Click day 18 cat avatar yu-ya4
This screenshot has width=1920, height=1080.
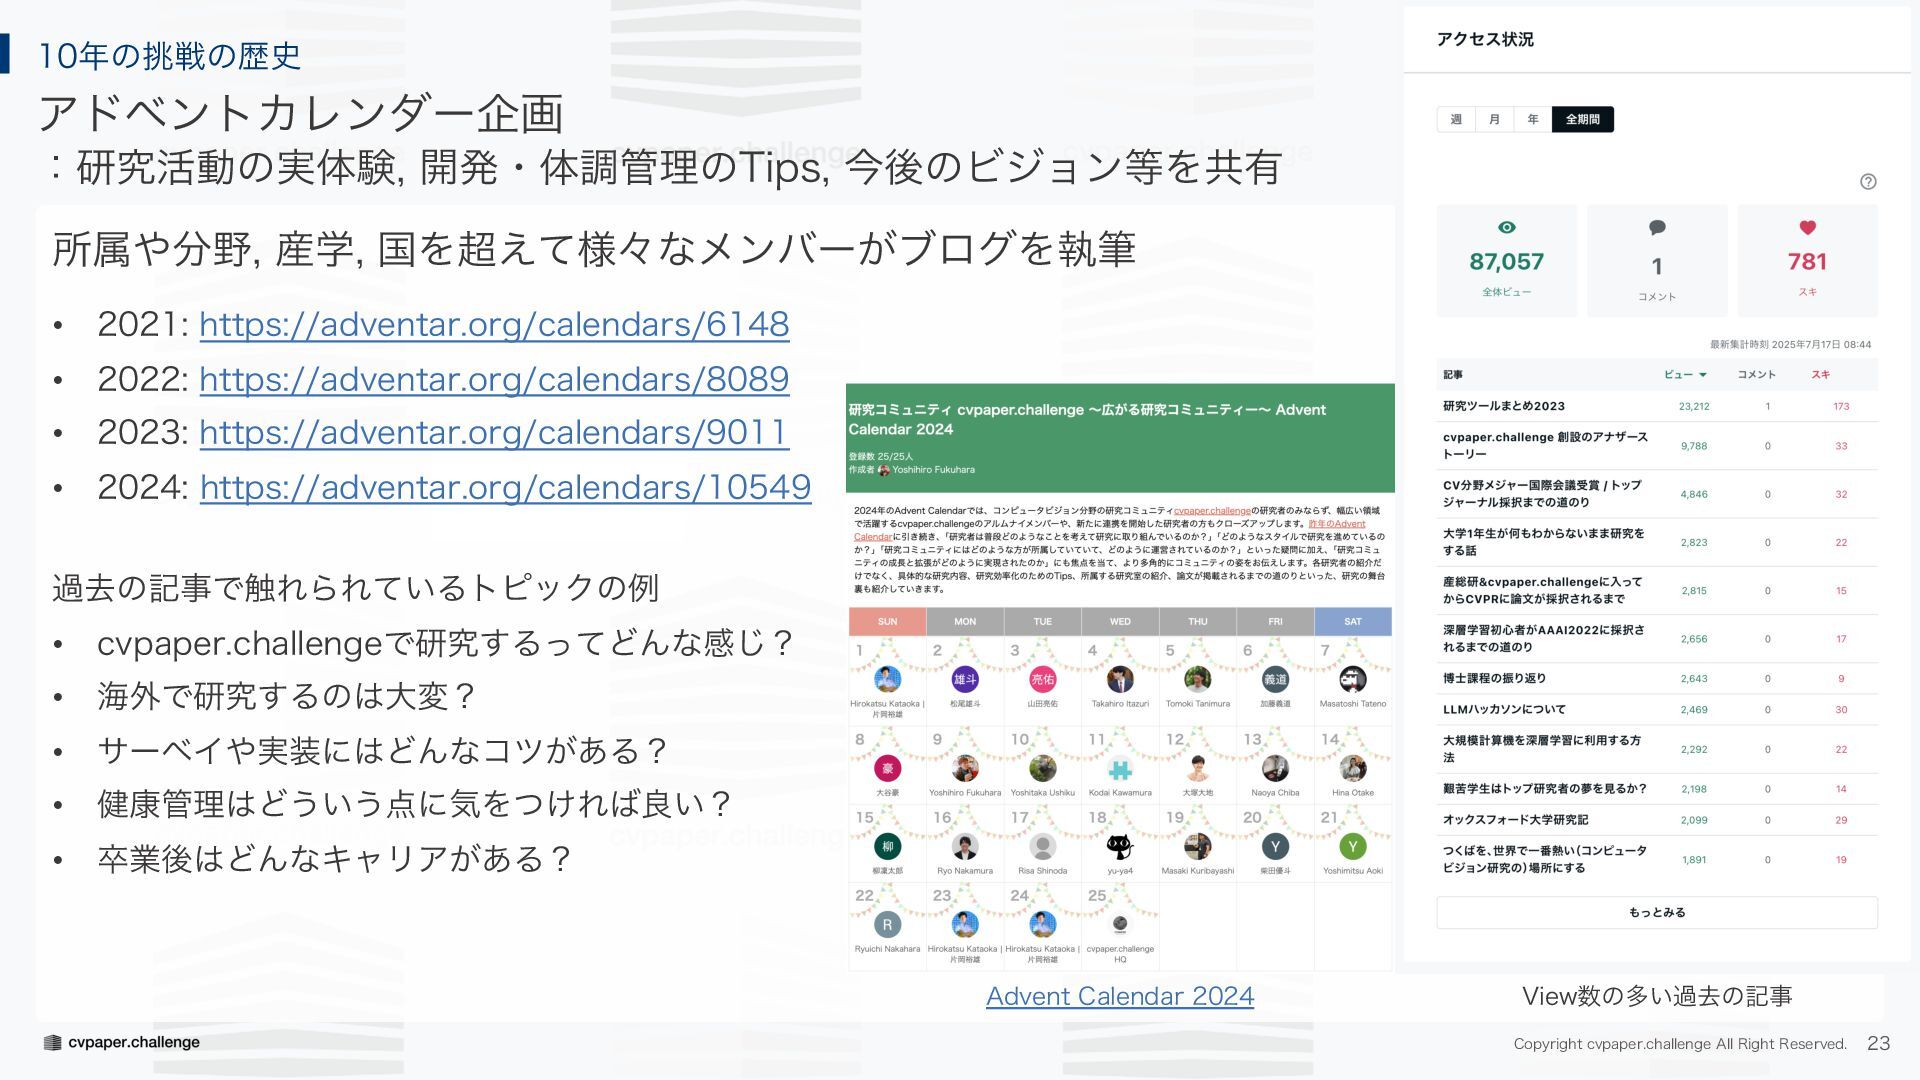(1120, 847)
